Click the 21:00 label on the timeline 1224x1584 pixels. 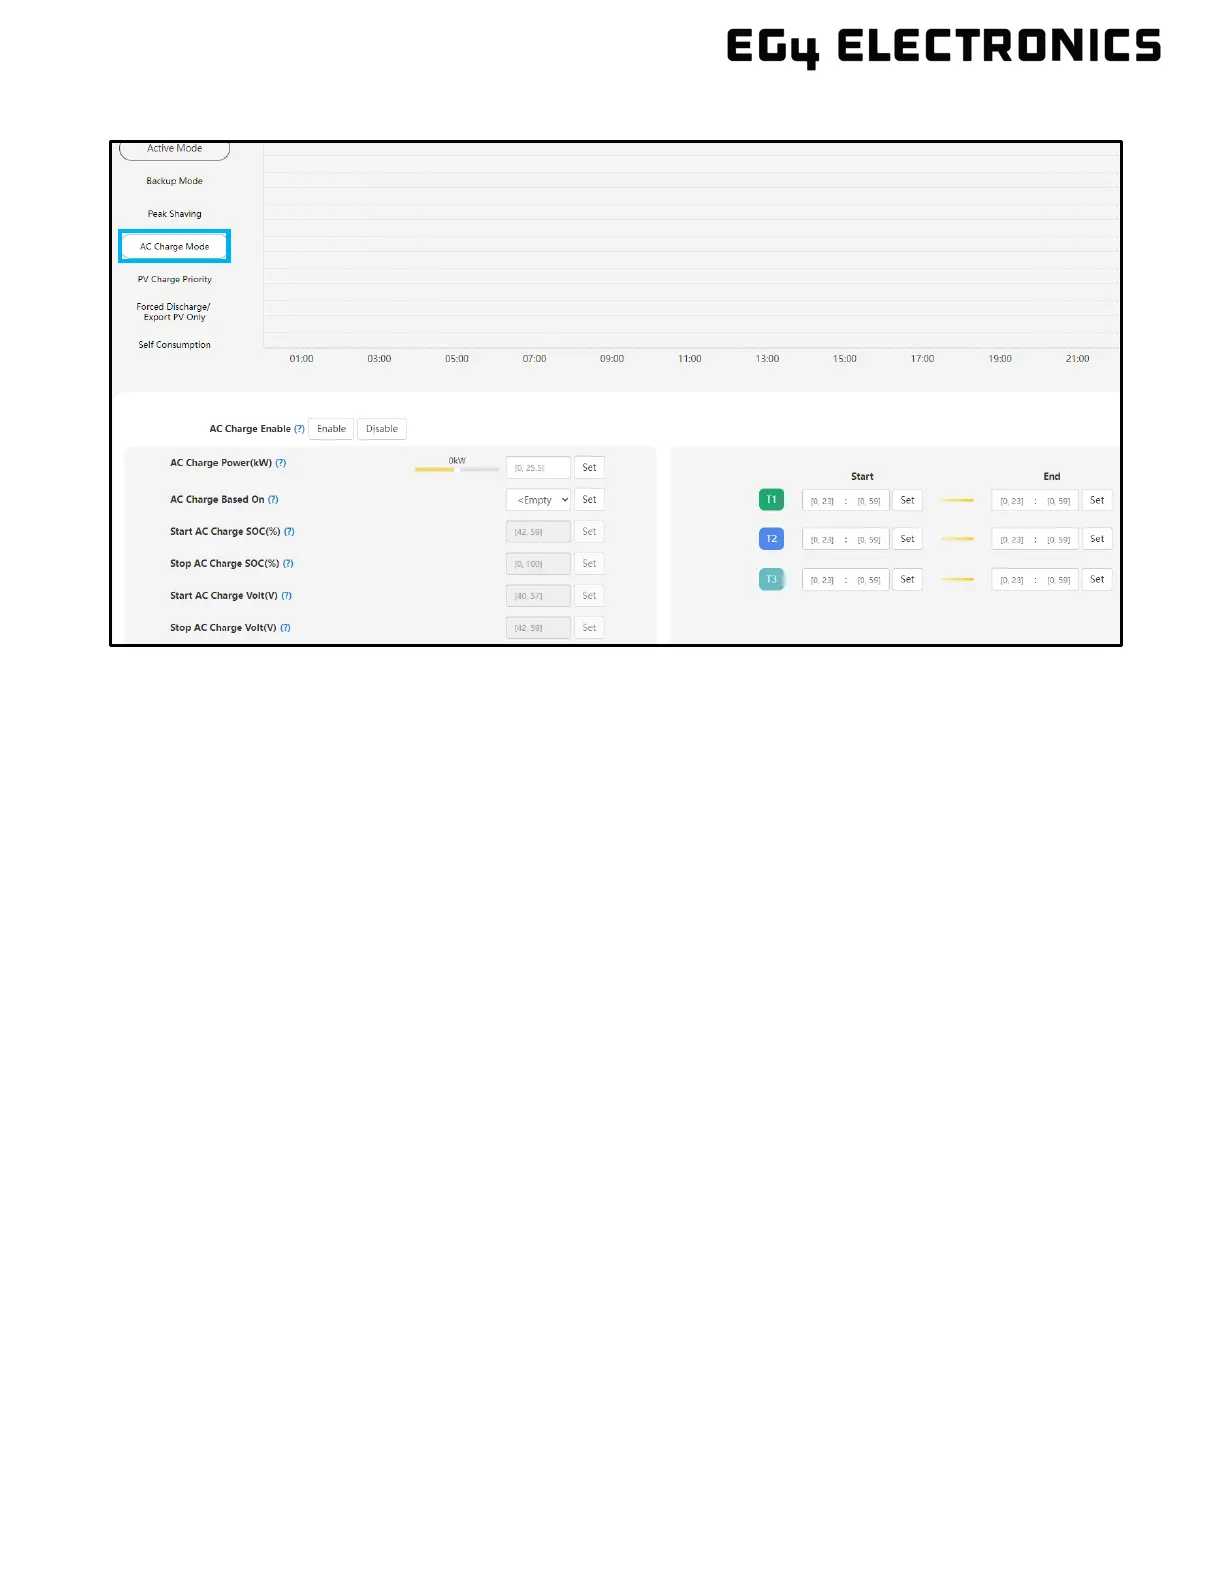pos(1077,359)
